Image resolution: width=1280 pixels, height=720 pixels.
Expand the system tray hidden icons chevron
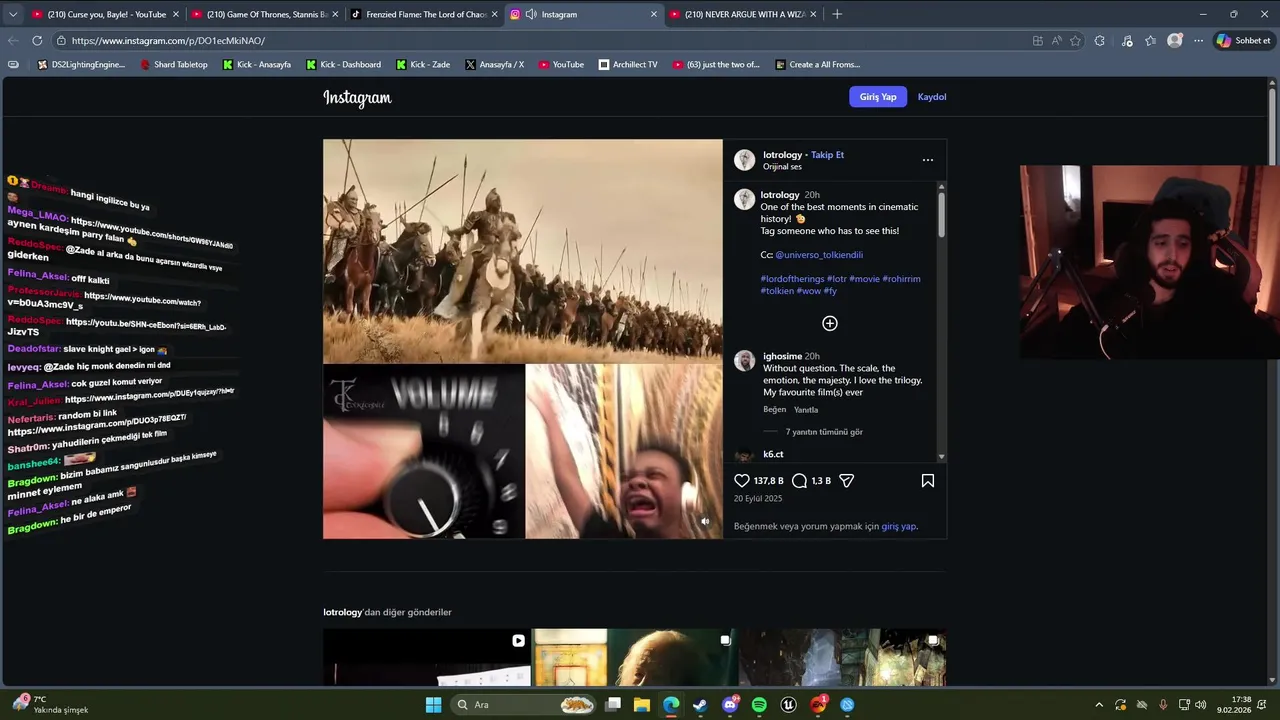click(x=1099, y=705)
